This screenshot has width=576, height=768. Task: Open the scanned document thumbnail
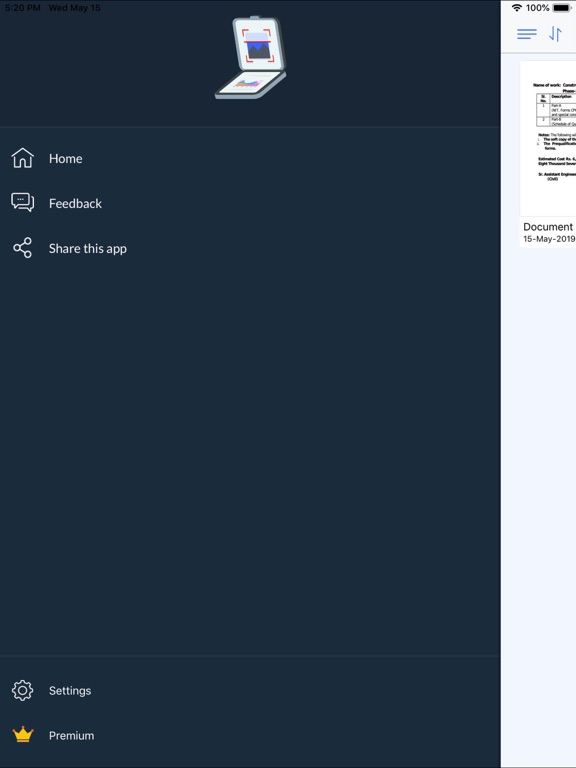click(548, 139)
